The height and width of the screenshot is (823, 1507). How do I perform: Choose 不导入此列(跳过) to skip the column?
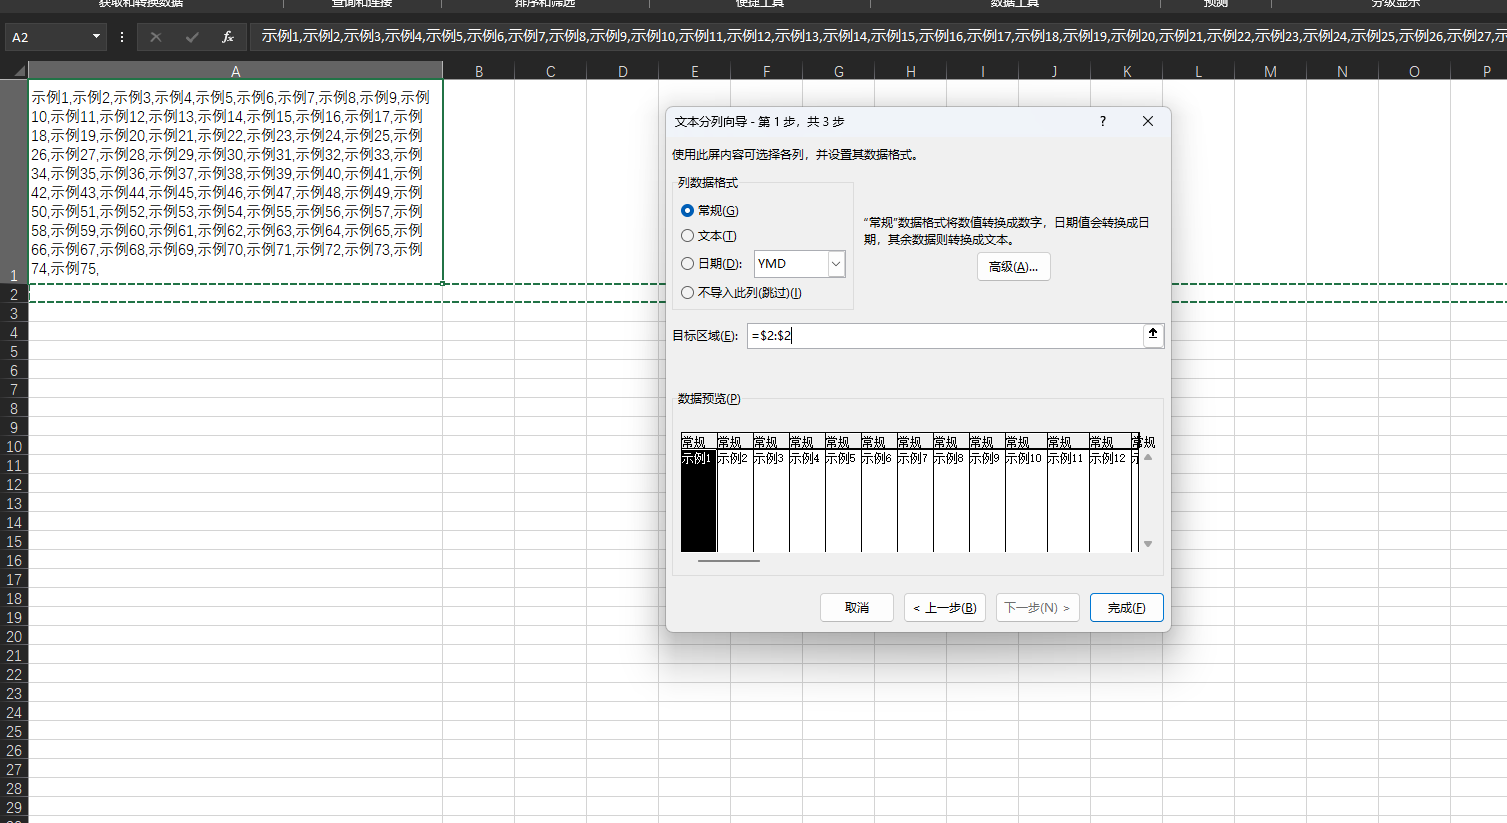point(687,292)
